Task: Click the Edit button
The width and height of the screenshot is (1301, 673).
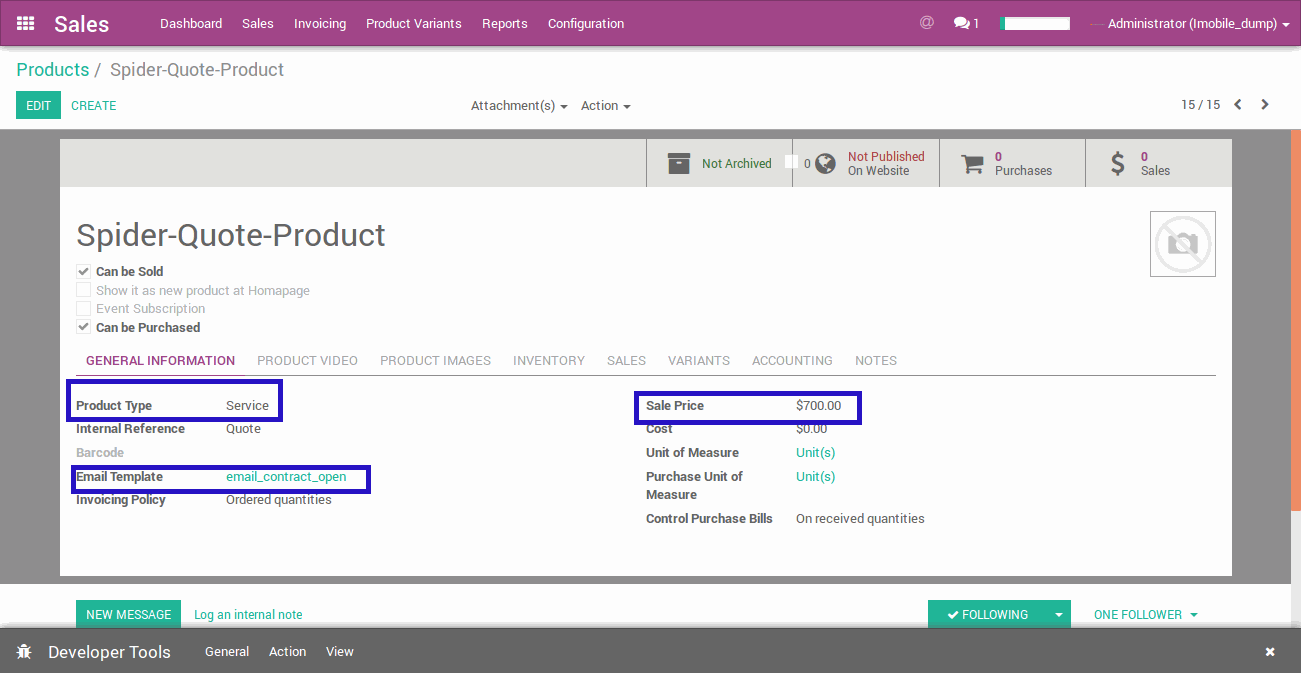Action: 38,105
